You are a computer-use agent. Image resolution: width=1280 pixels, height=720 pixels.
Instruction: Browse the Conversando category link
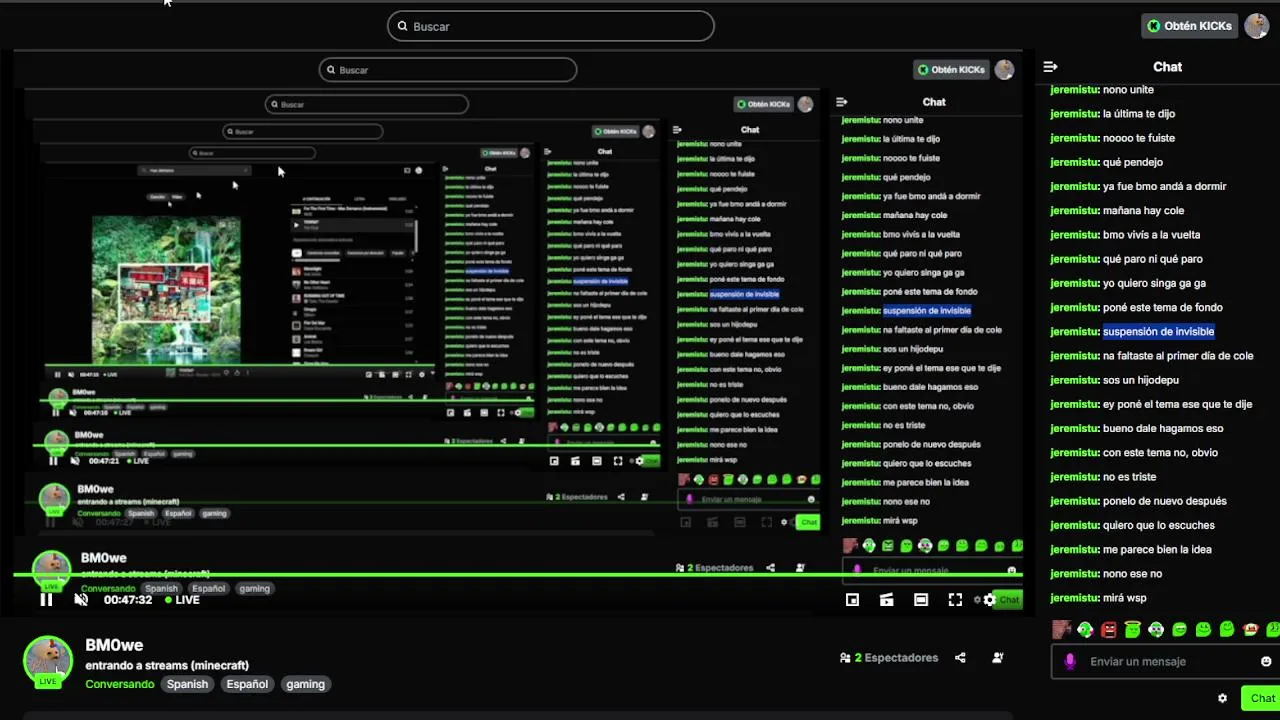119,684
